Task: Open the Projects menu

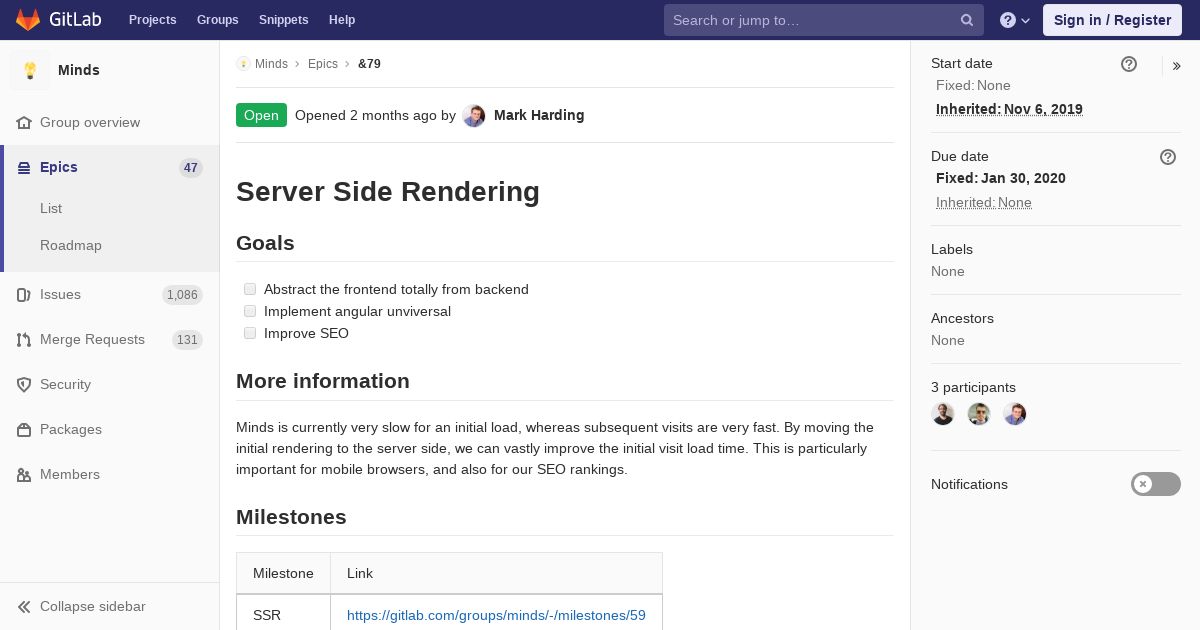Action: point(152,20)
